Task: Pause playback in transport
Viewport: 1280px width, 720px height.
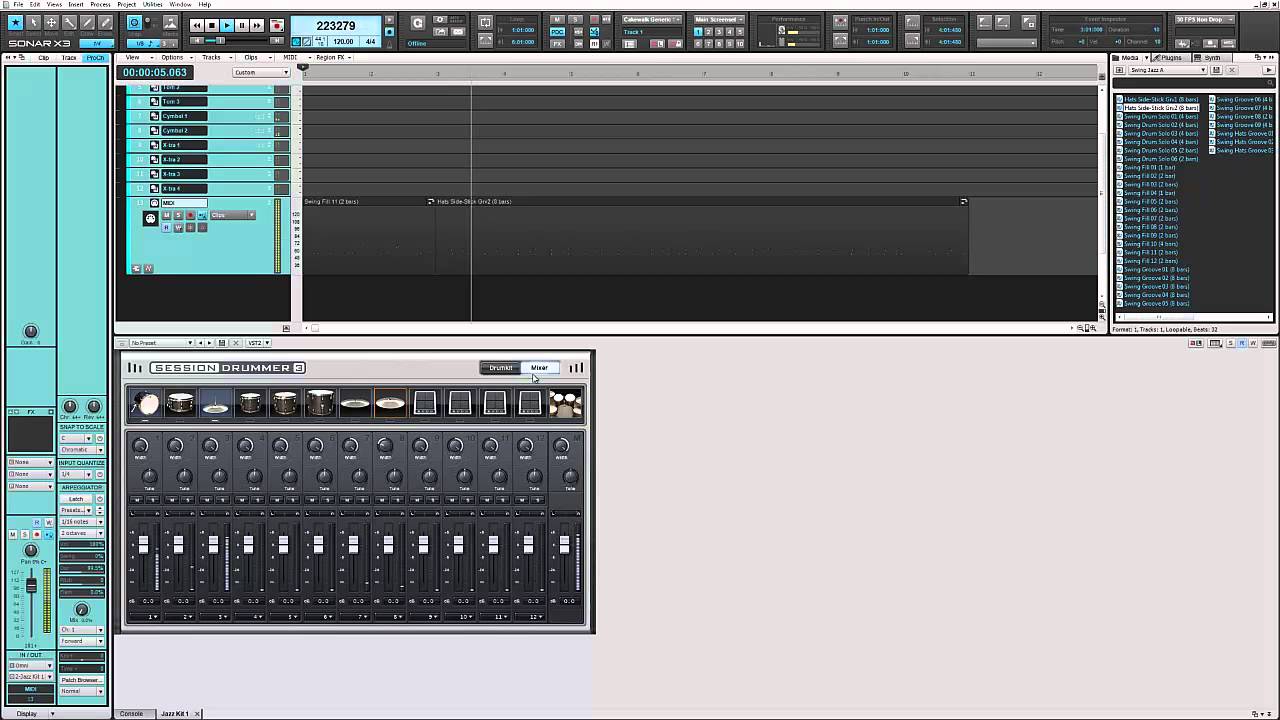Action: (242, 25)
